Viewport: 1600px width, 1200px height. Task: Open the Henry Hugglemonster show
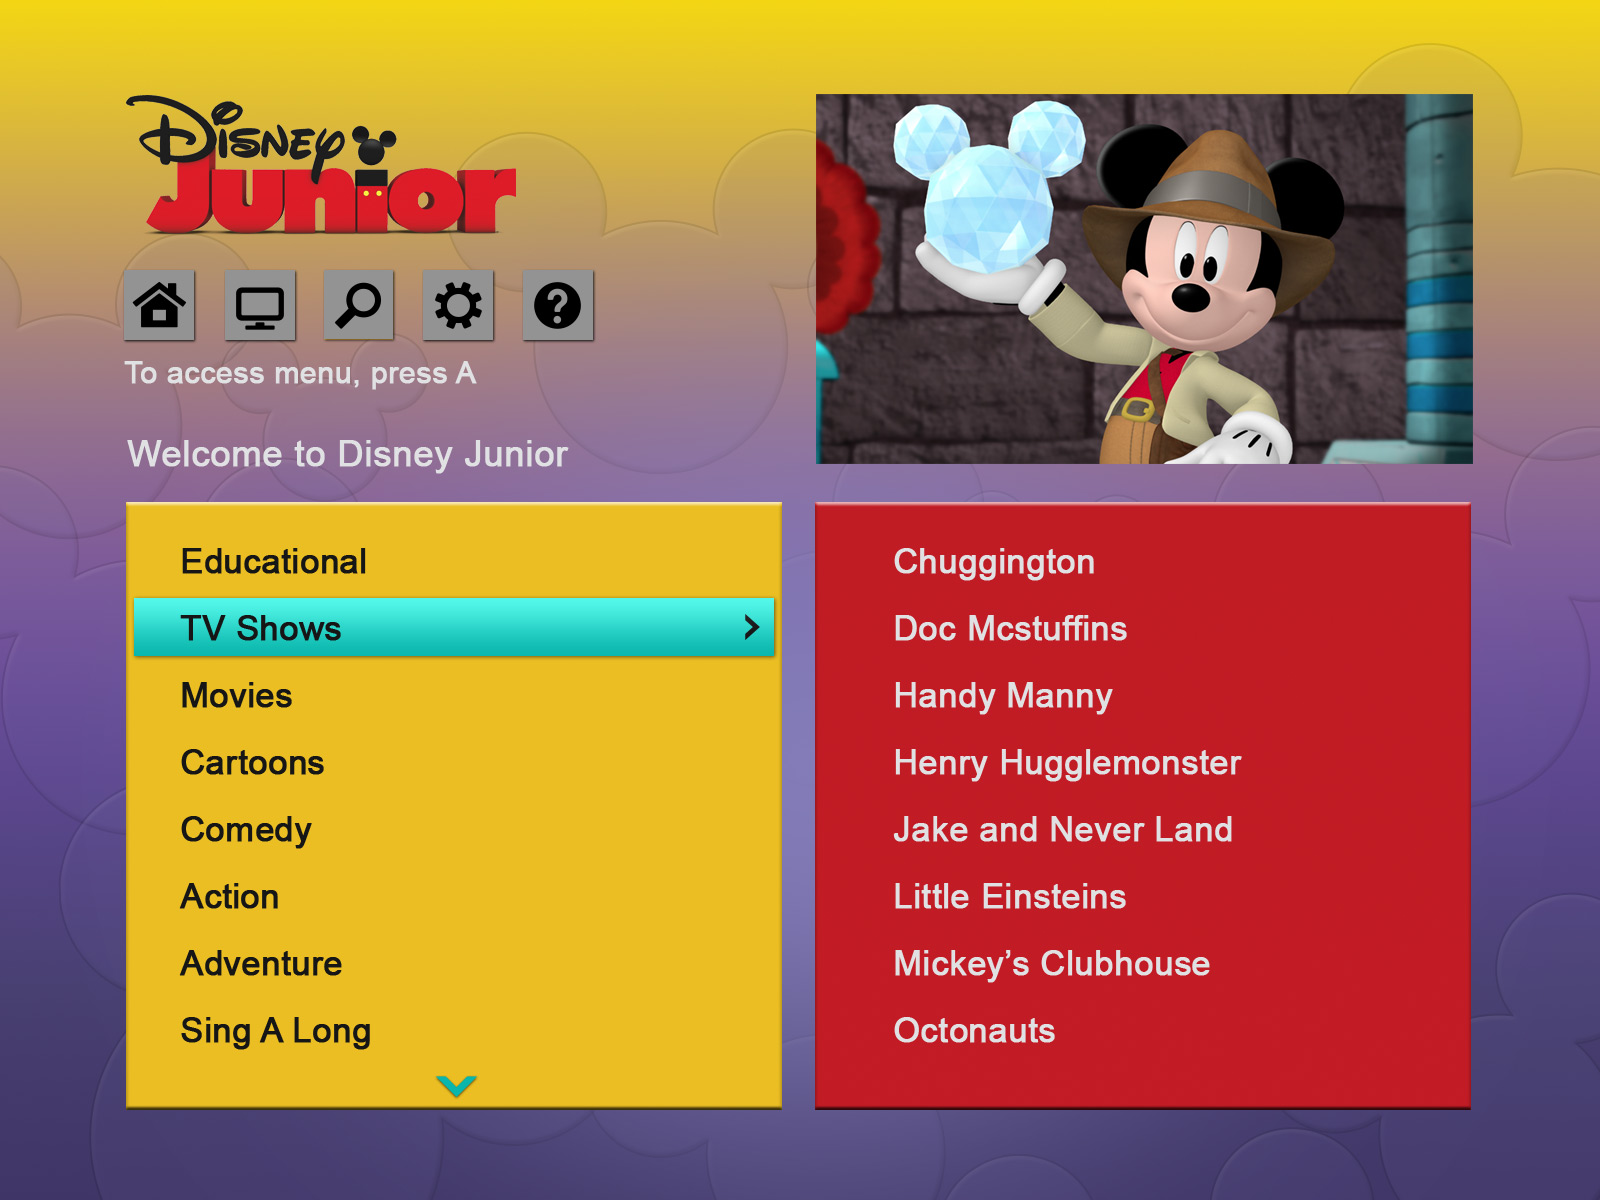tap(1067, 763)
